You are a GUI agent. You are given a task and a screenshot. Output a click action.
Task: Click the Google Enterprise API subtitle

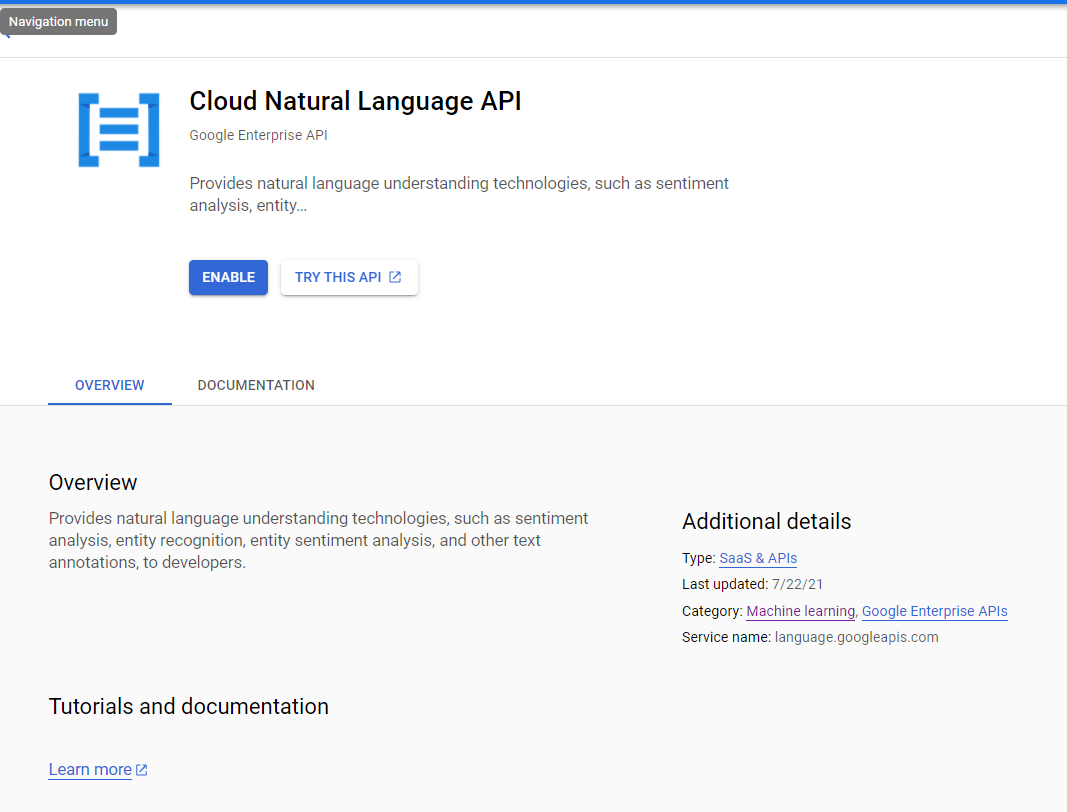pyautogui.click(x=258, y=135)
